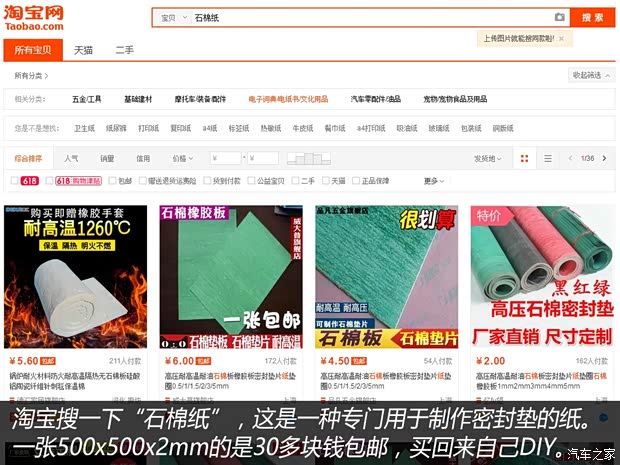Open the 发货地 dropdown
This screenshot has width=620, height=465.
point(488,159)
